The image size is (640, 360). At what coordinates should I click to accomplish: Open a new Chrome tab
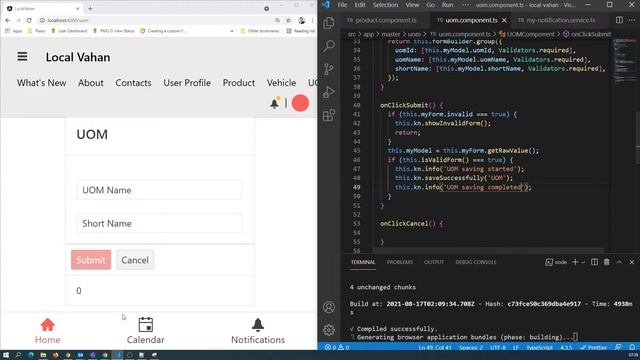90,8
